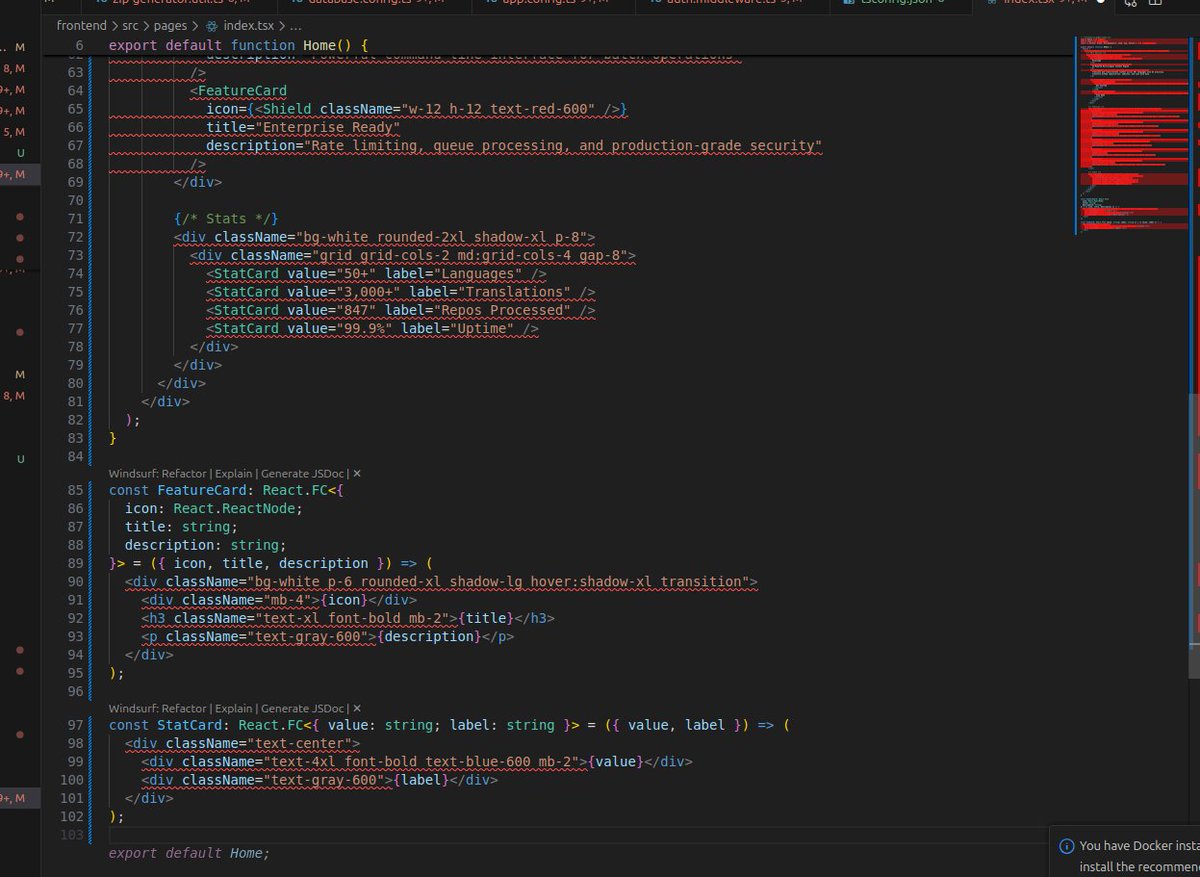Image resolution: width=1200 pixels, height=877 pixels.
Task: Open the src breadcrumb dropdown
Action: [128, 26]
